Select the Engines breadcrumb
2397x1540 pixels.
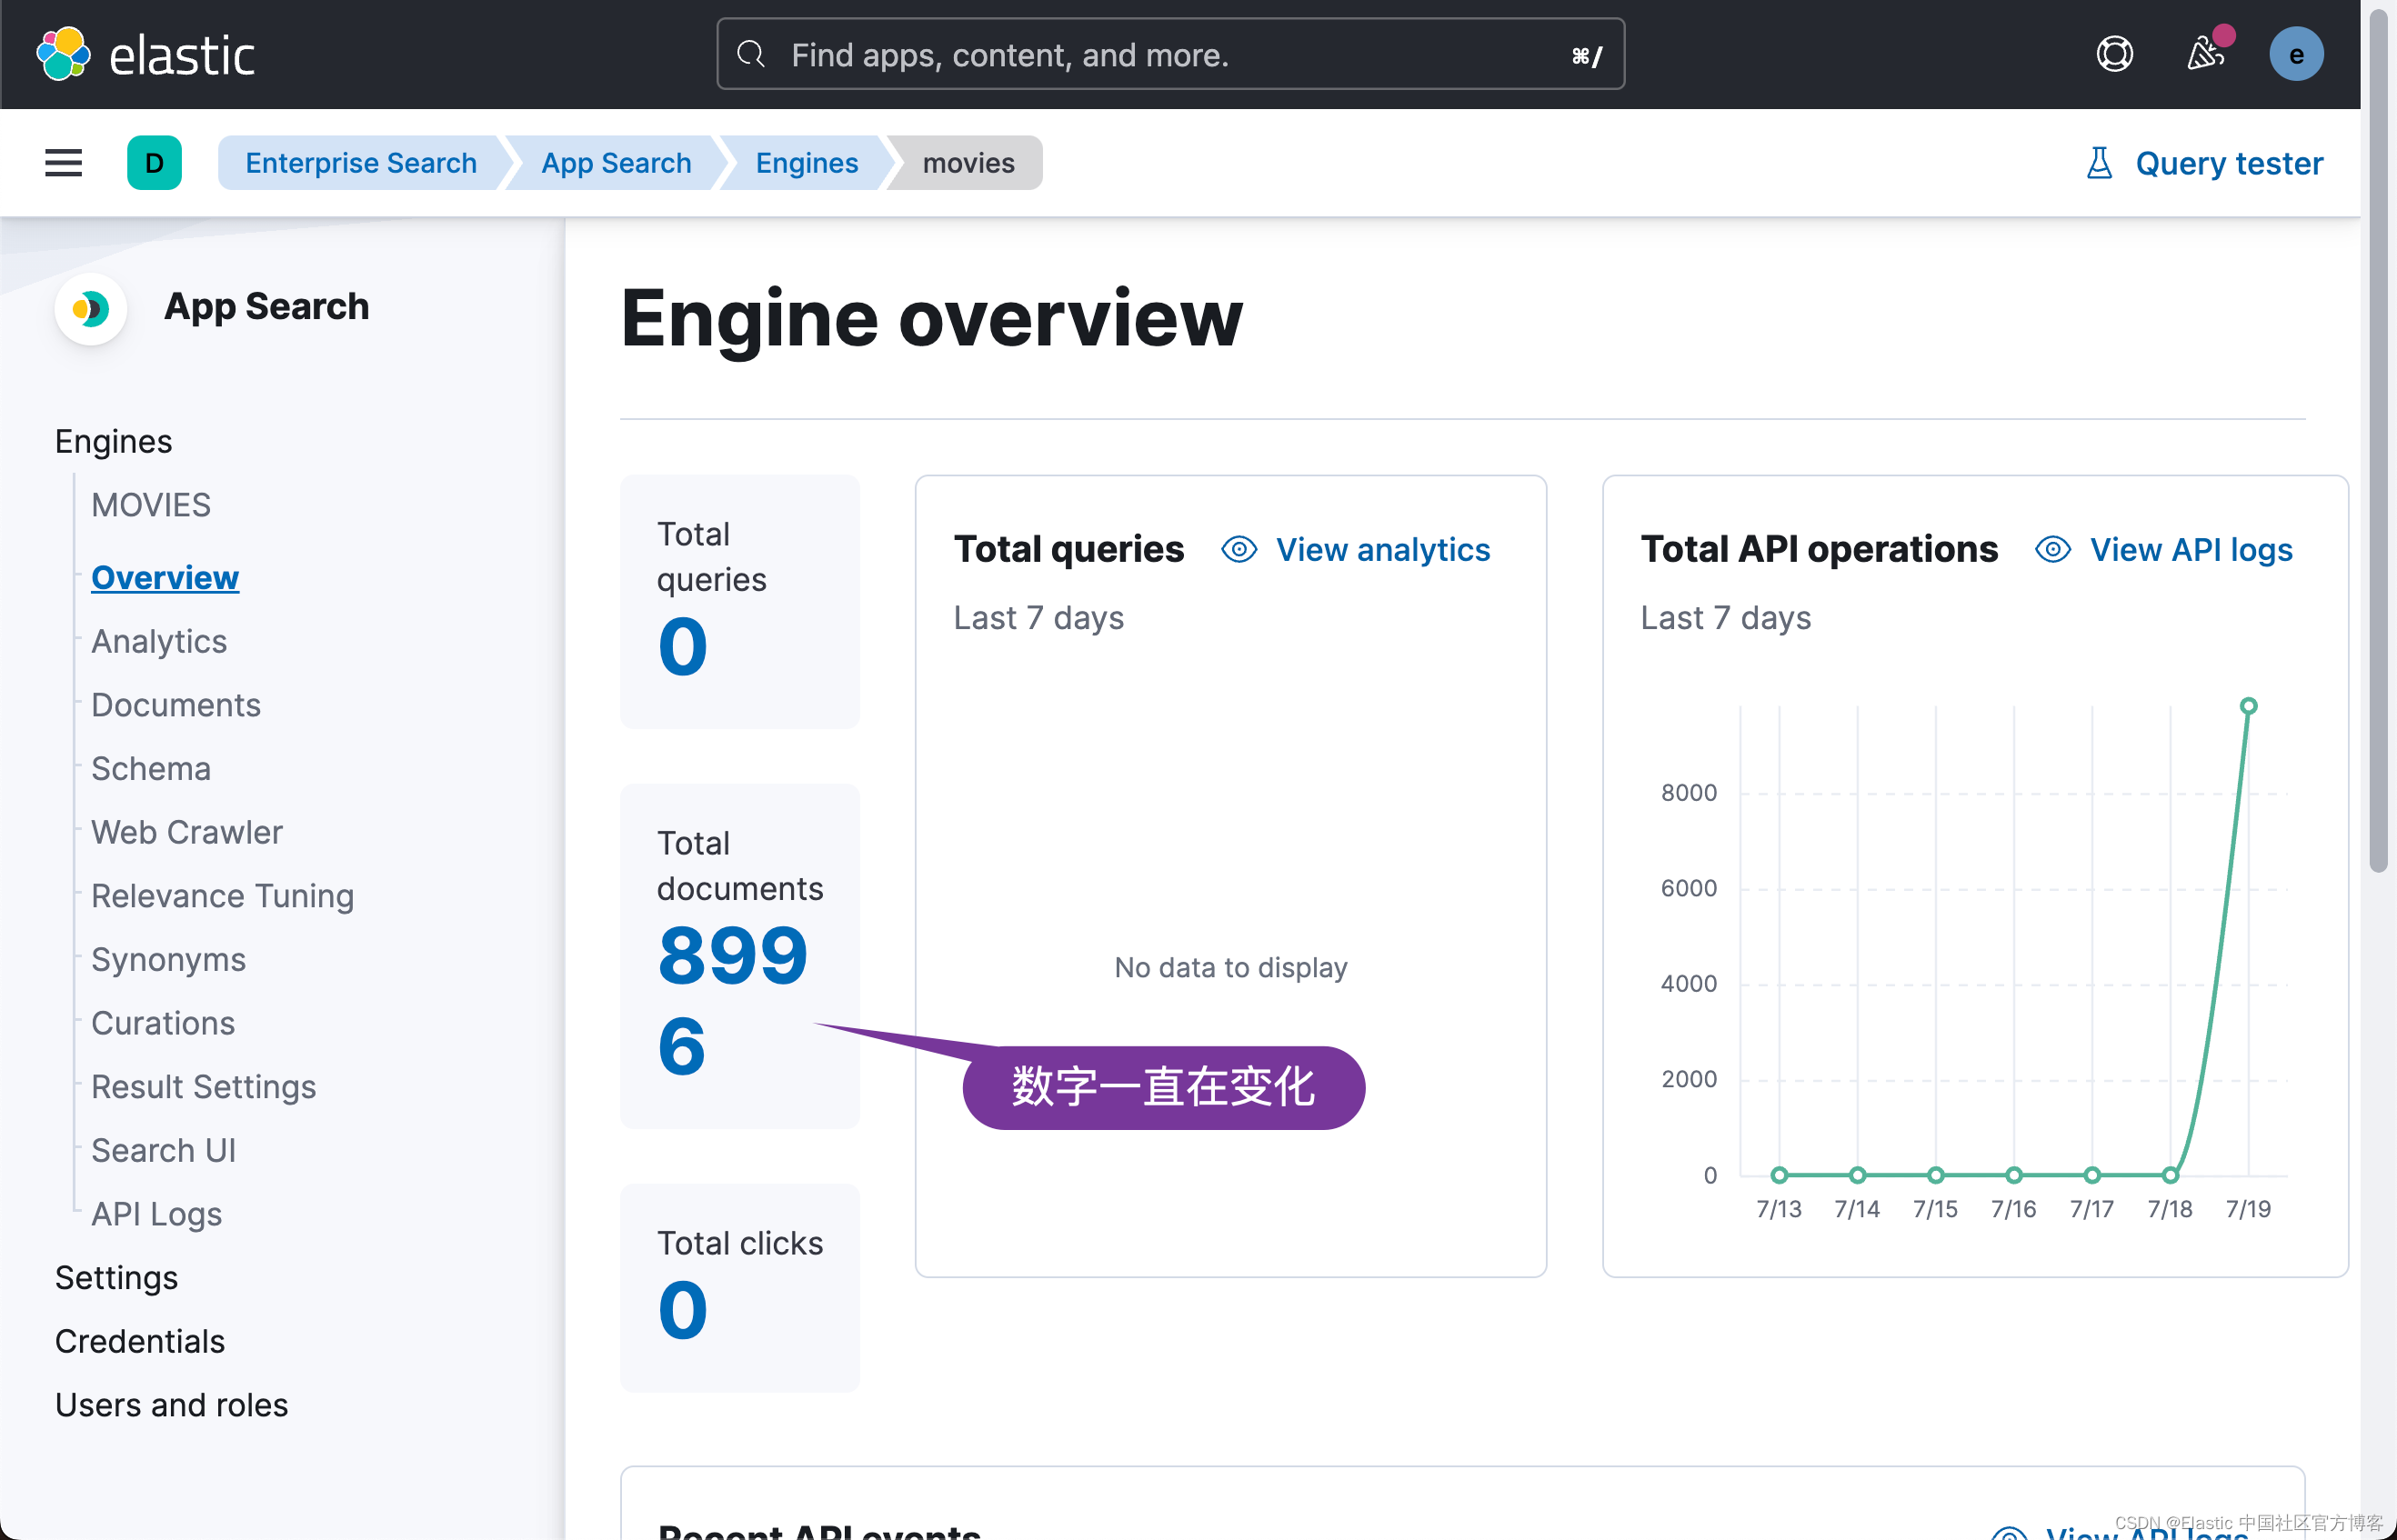tap(806, 163)
